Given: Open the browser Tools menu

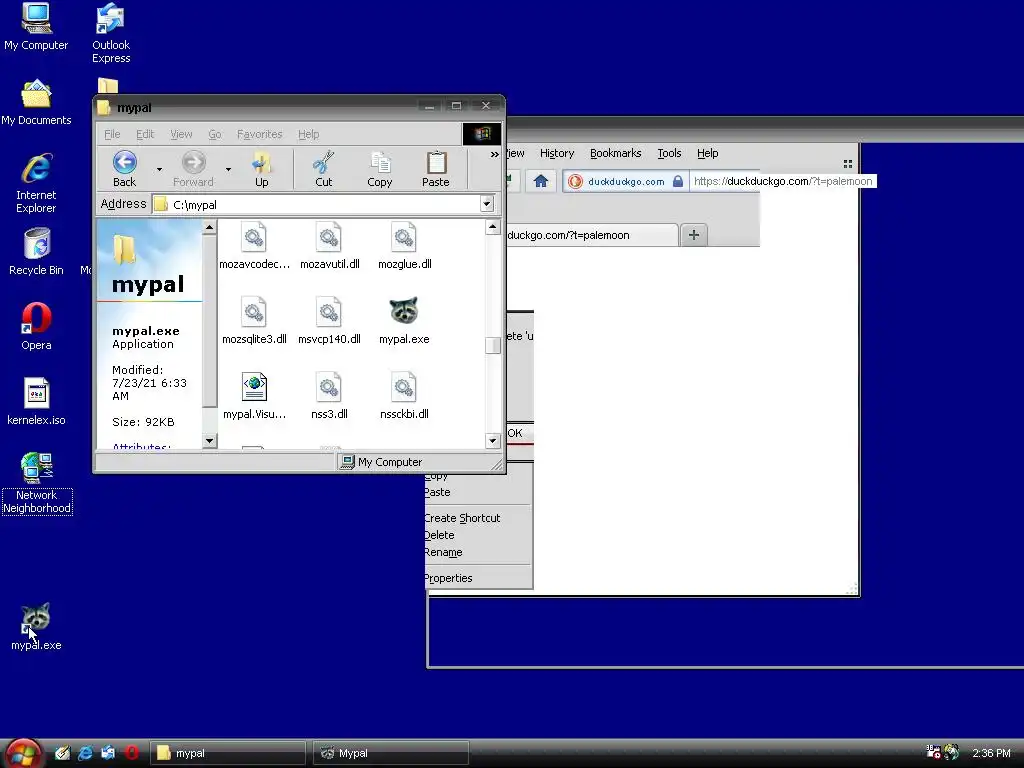Looking at the screenshot, I should (669, 153).
